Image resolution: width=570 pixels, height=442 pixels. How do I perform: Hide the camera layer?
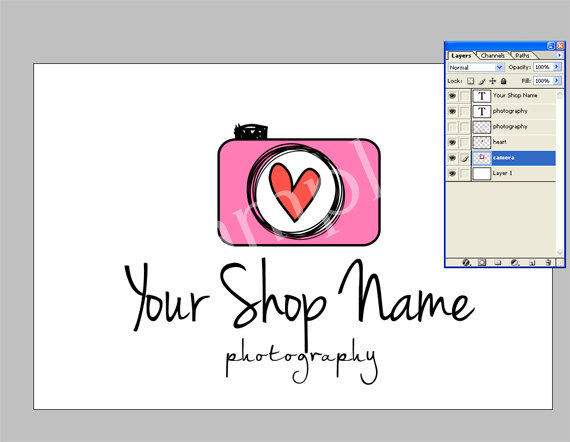coord(452,158)
